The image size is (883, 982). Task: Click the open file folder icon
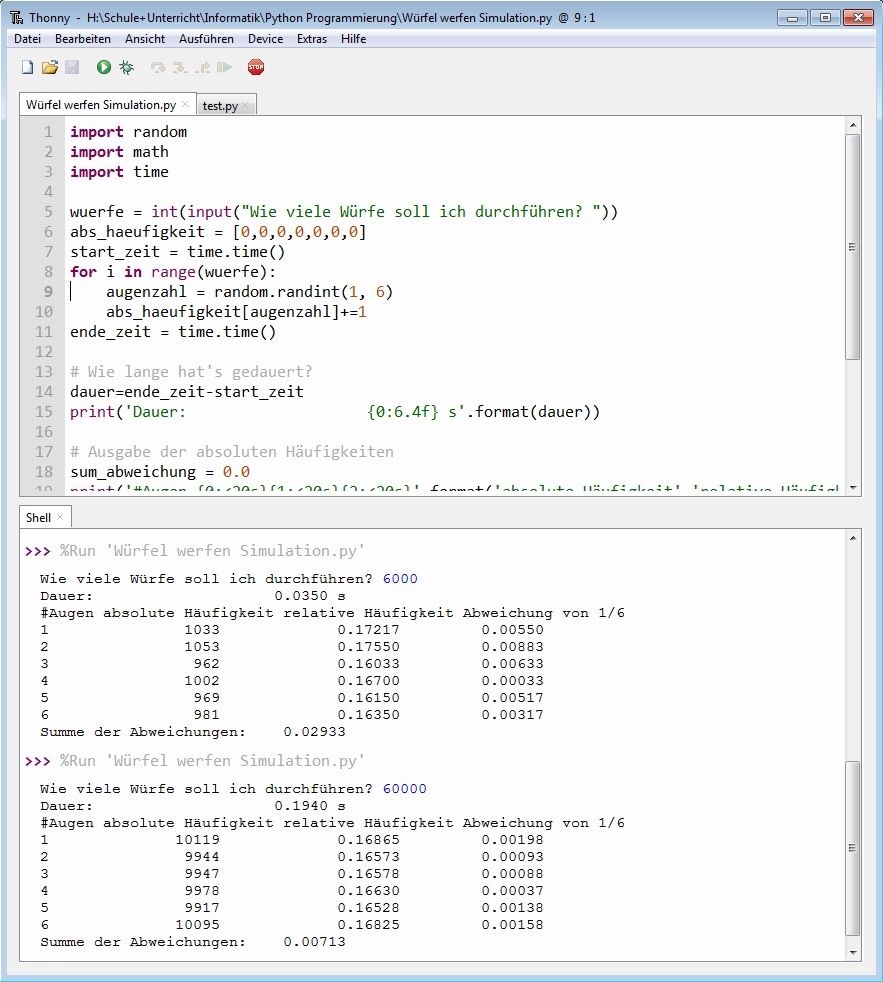point(50,68)
